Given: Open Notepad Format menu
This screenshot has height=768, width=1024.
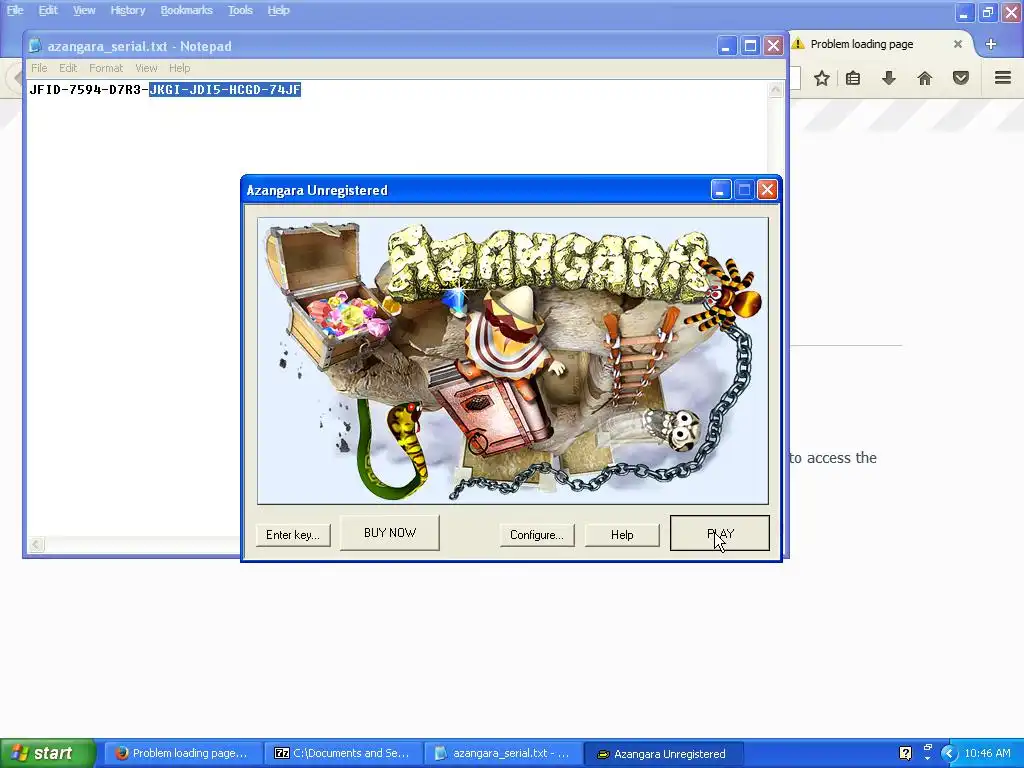Looking at the screenshot, I should 106,68.
